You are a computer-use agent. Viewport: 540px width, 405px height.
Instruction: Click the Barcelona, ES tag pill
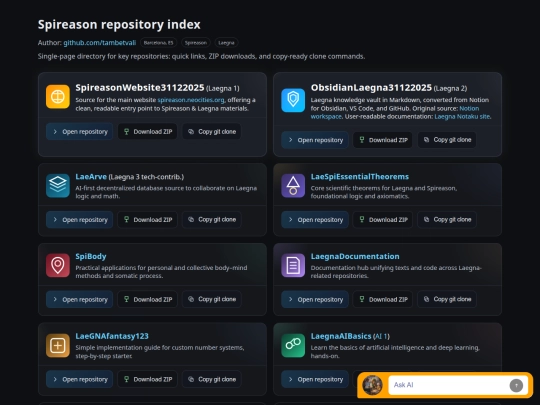[158, 43]
